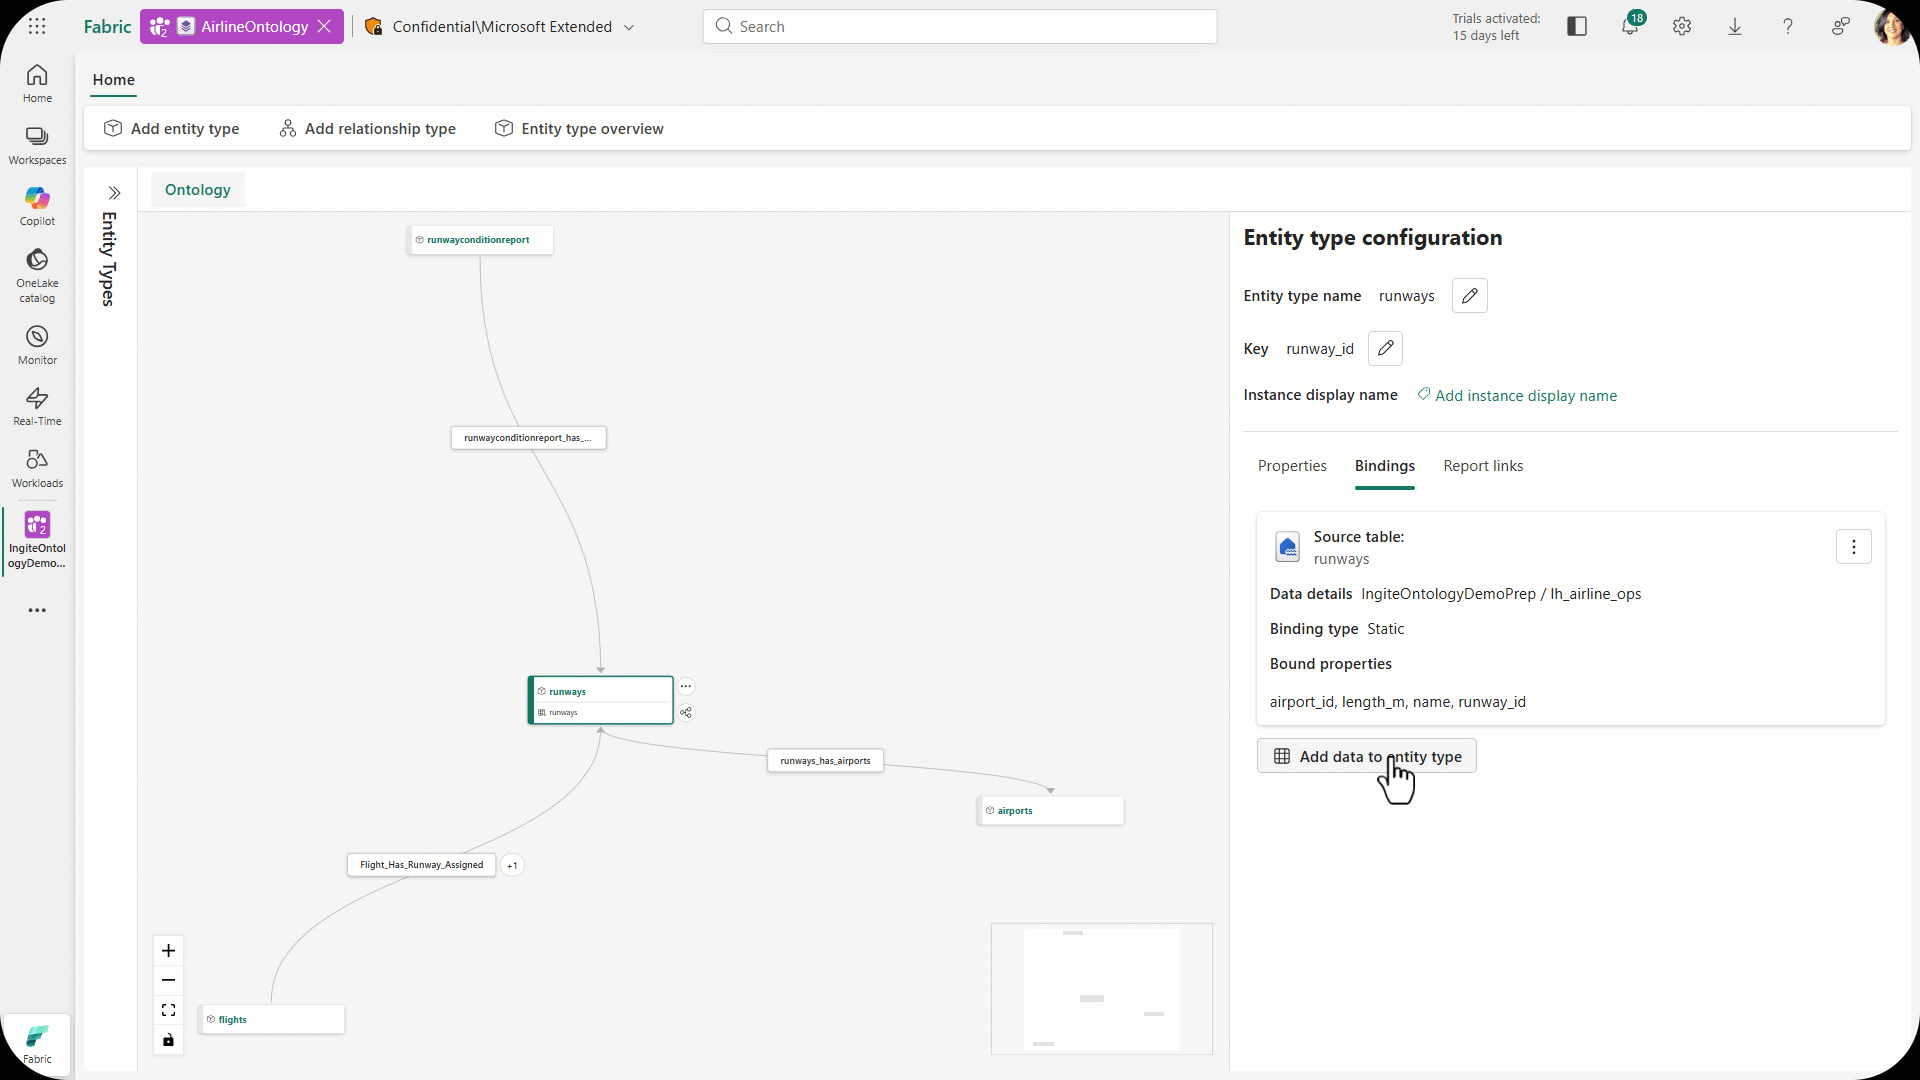This screenshot has height=1080, width=1920.
Task: Click Add data to entity type
Action: pos(1366,757)
